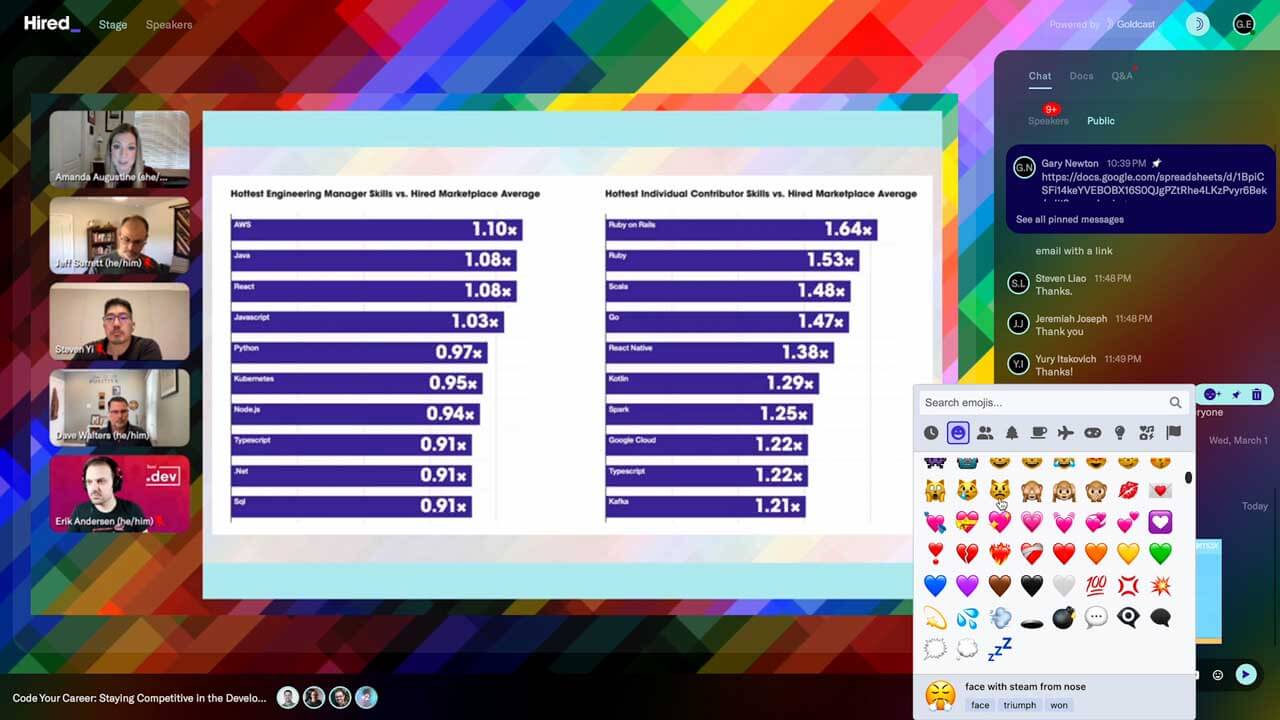Toggle the dark mode moon button
Screen dimensions: 1280x720
click(1197, 24)
